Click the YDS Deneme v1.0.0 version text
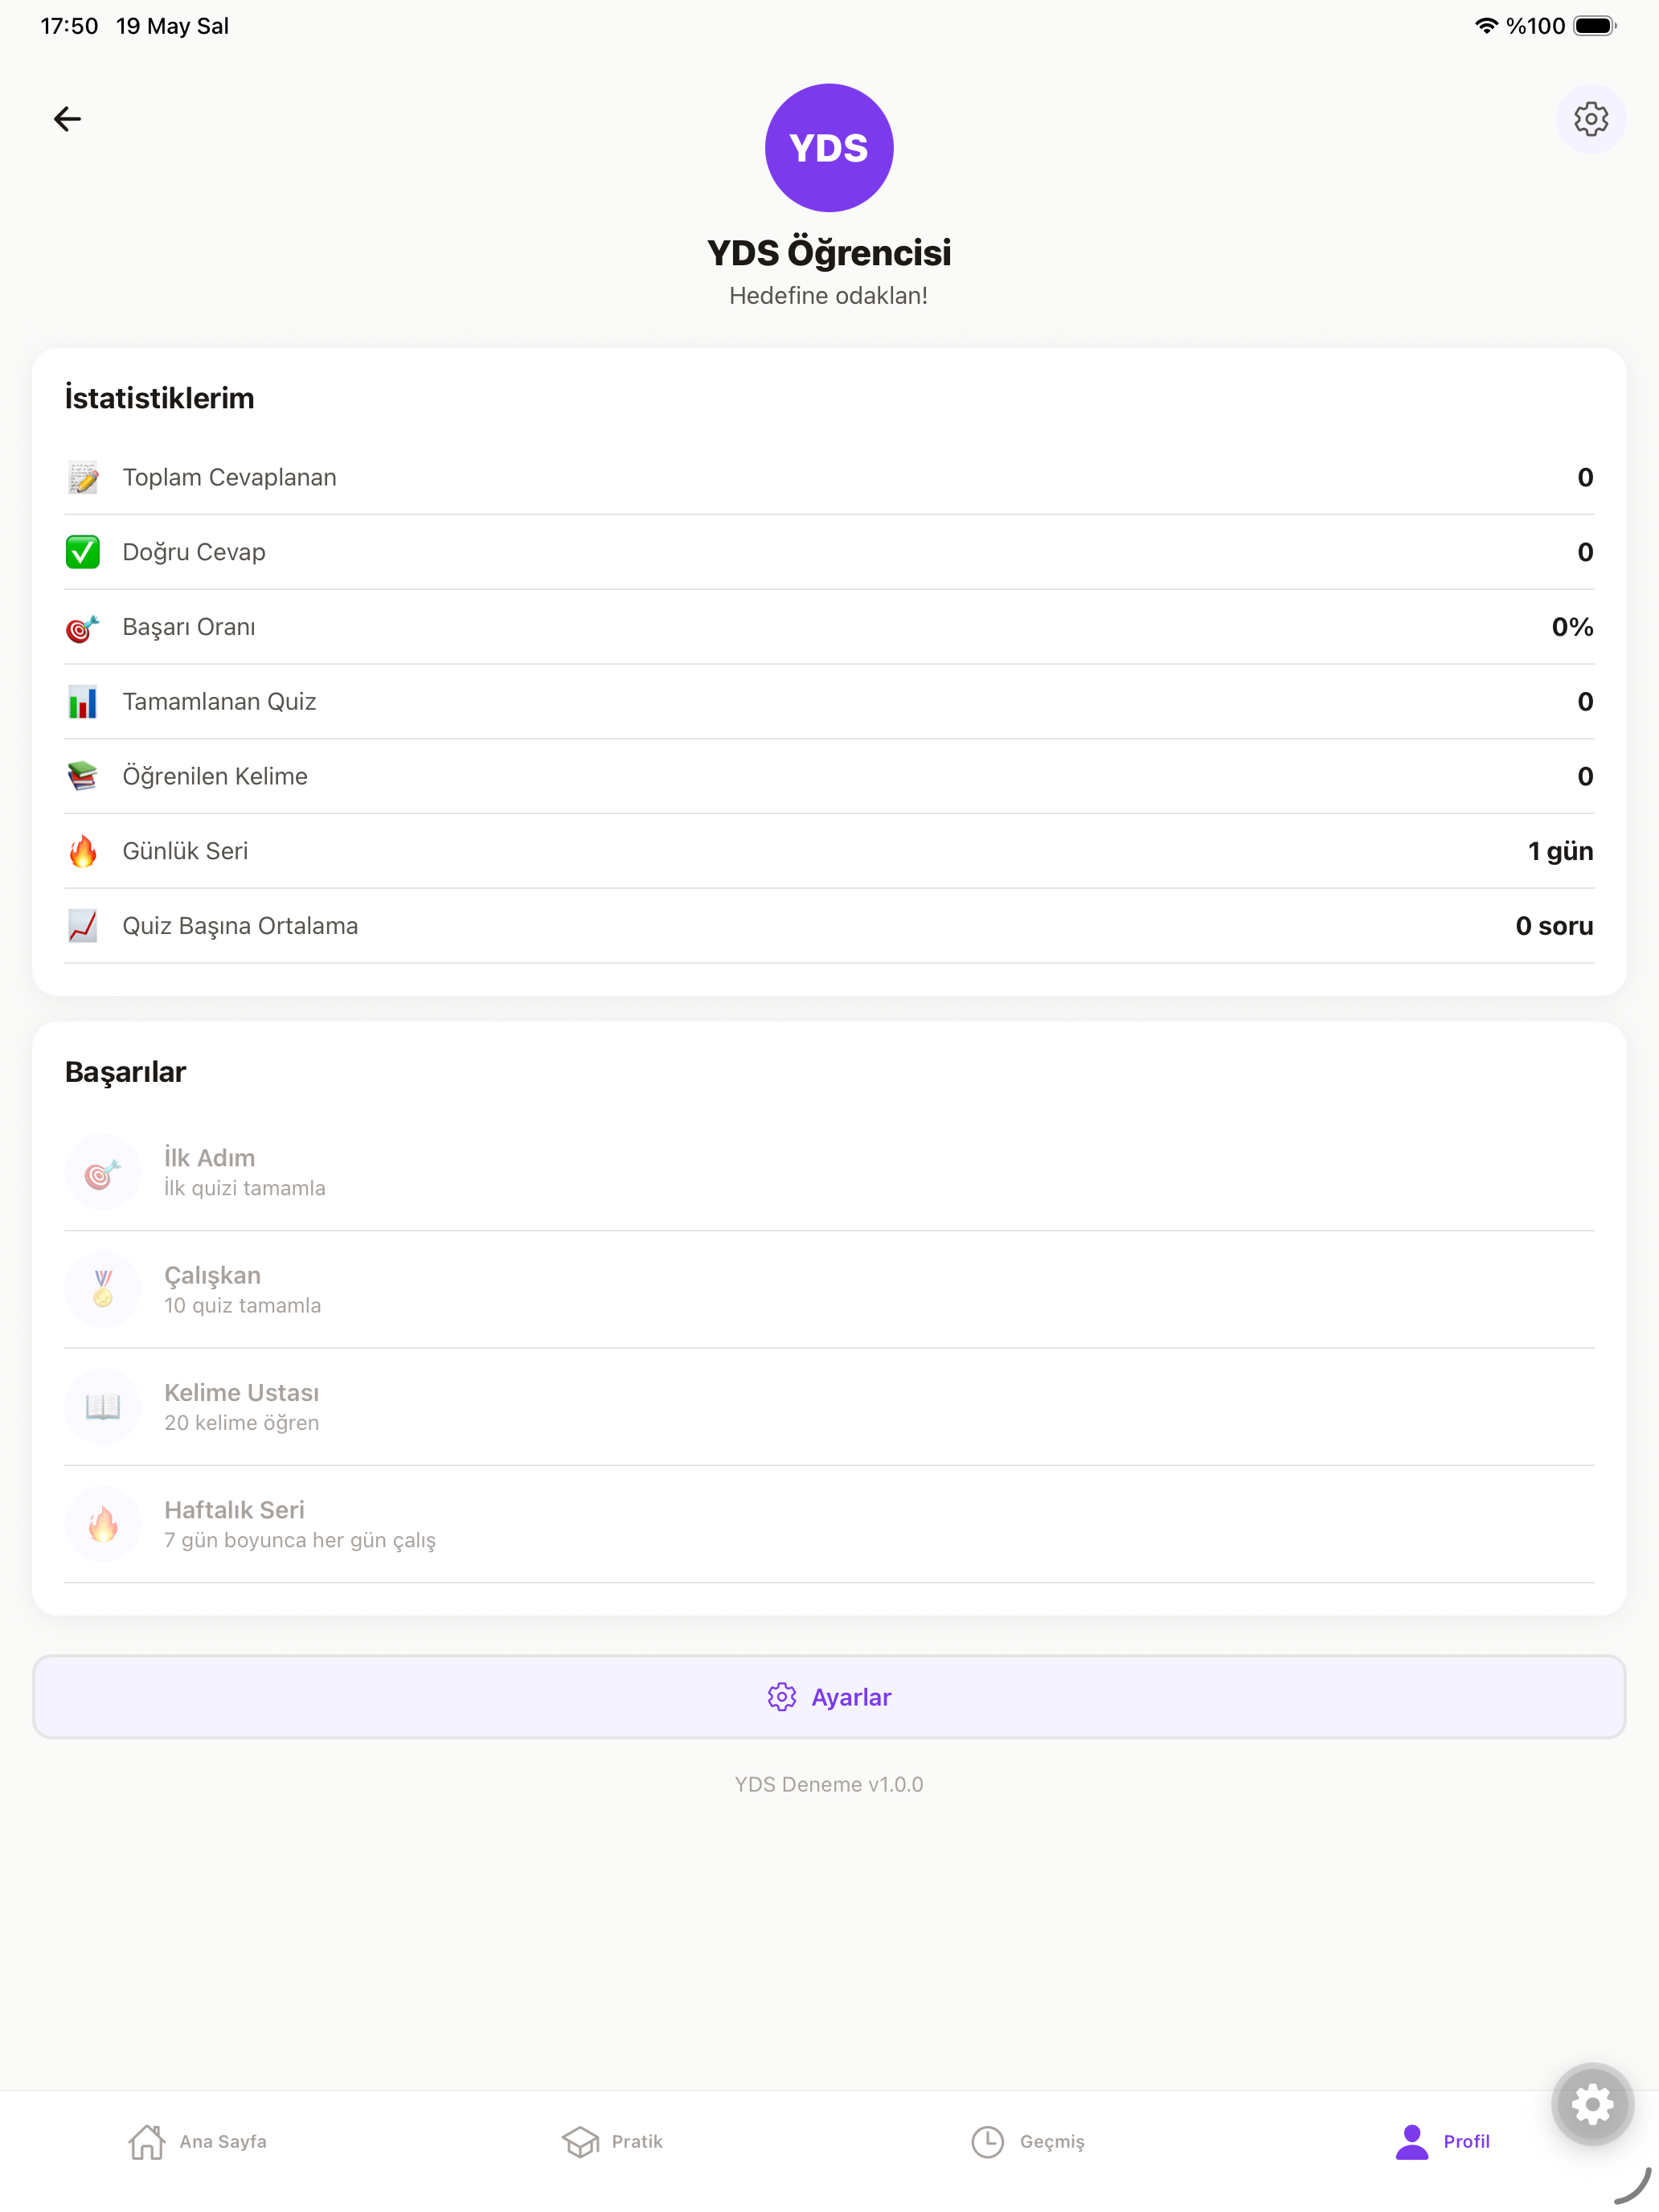1659x2212 pixels. pyautogui.click(x=829, y=1784)
